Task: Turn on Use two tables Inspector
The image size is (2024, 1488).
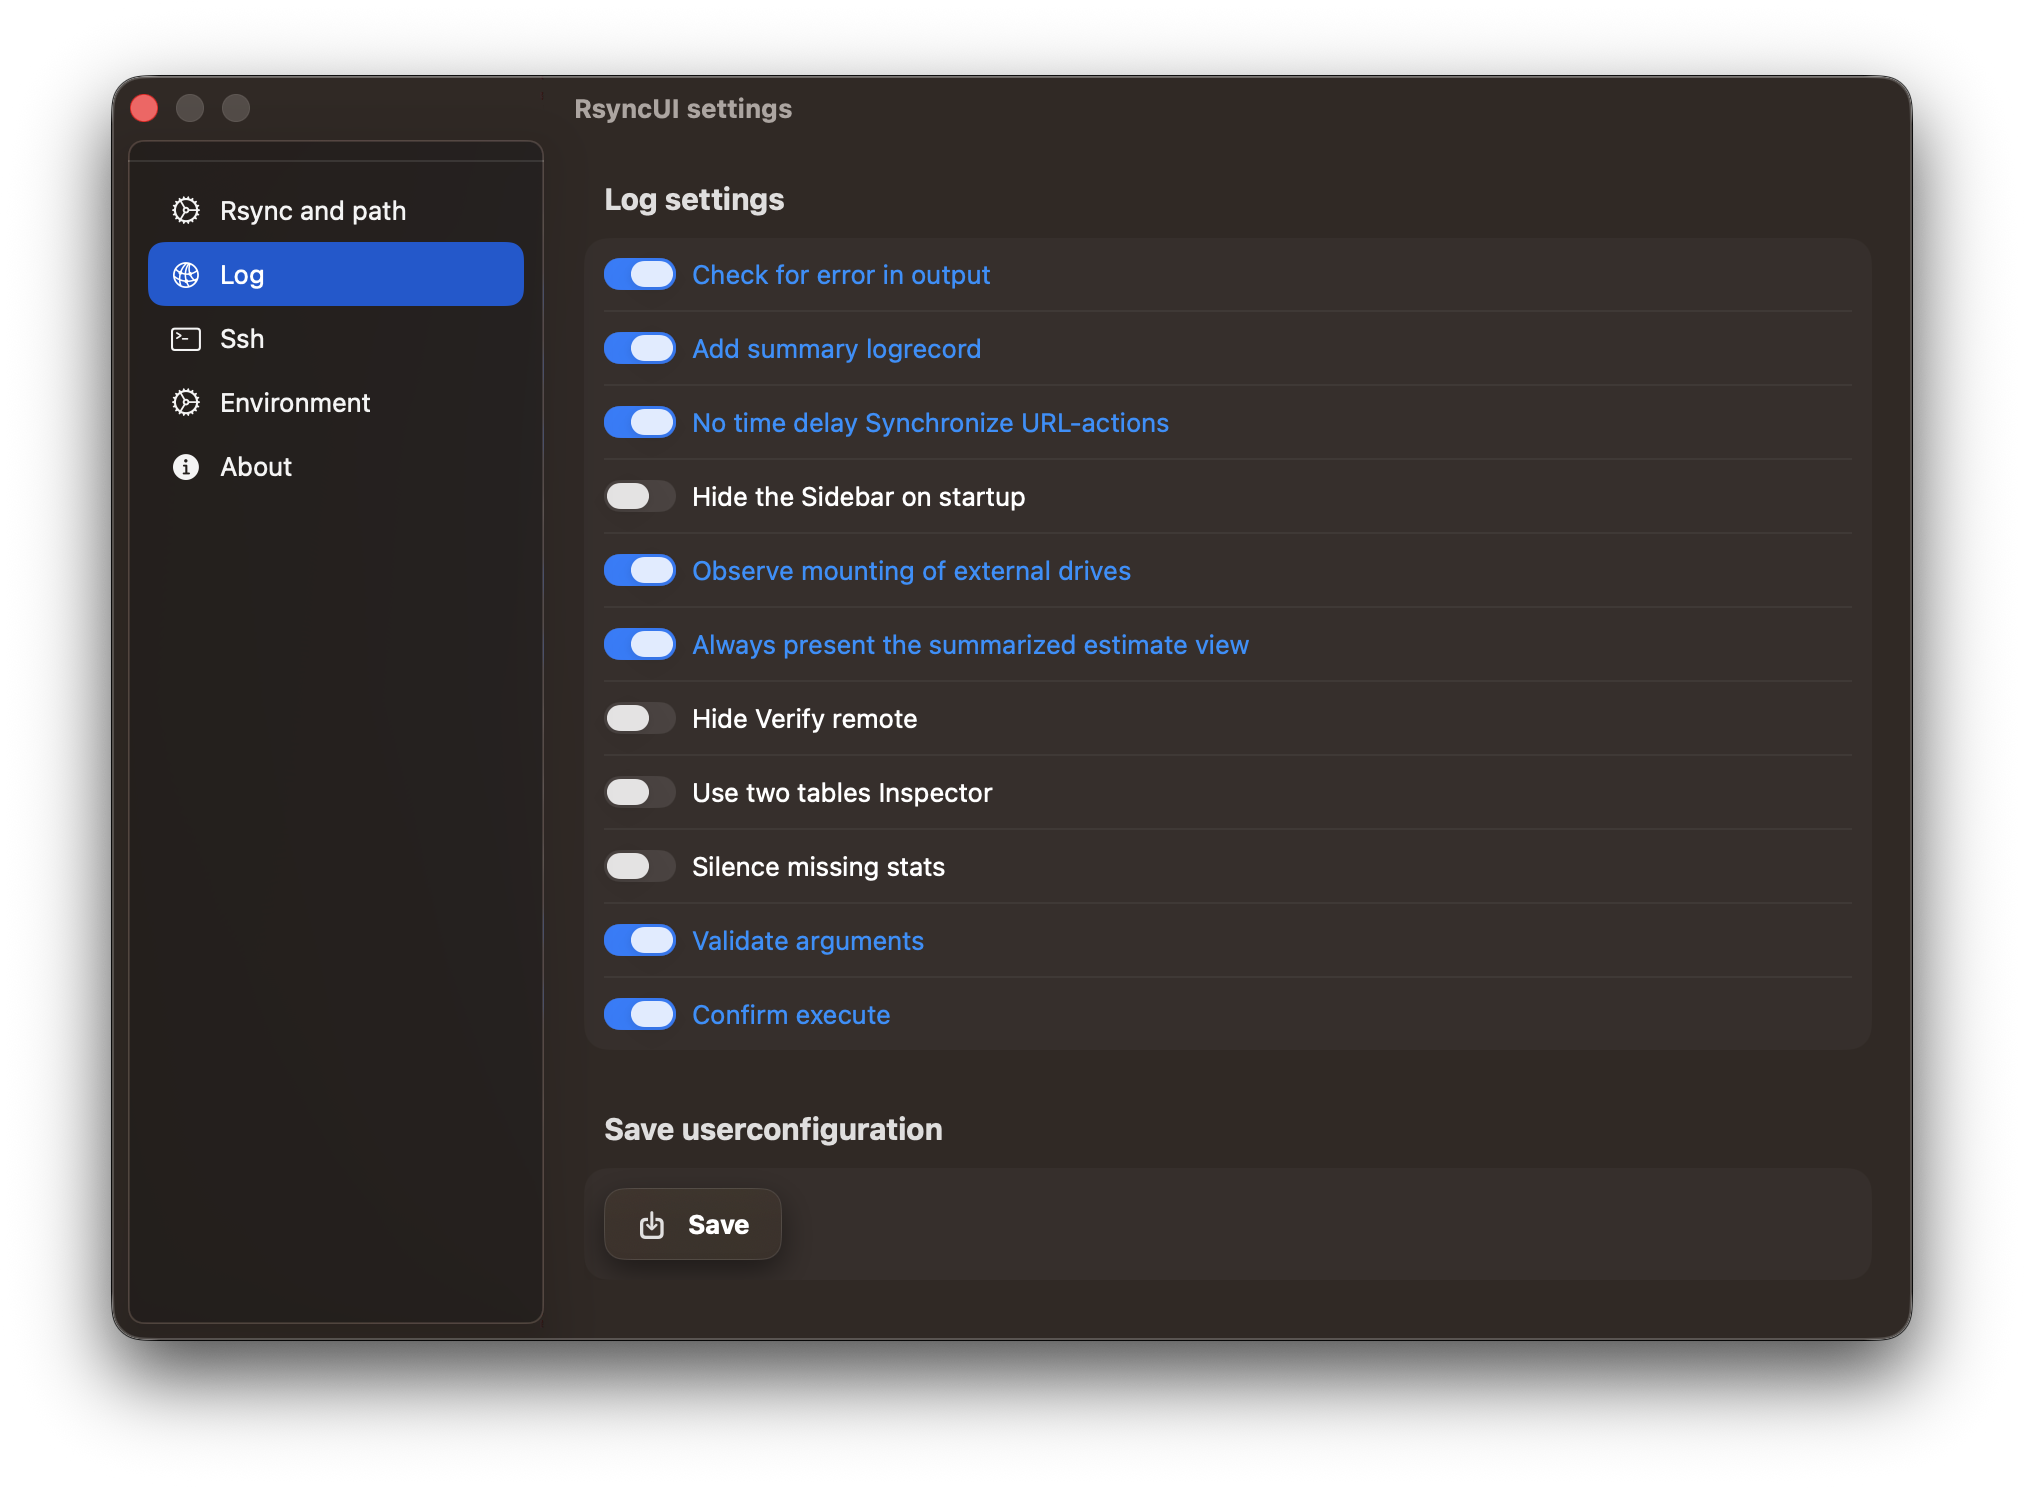Action: 640,793
